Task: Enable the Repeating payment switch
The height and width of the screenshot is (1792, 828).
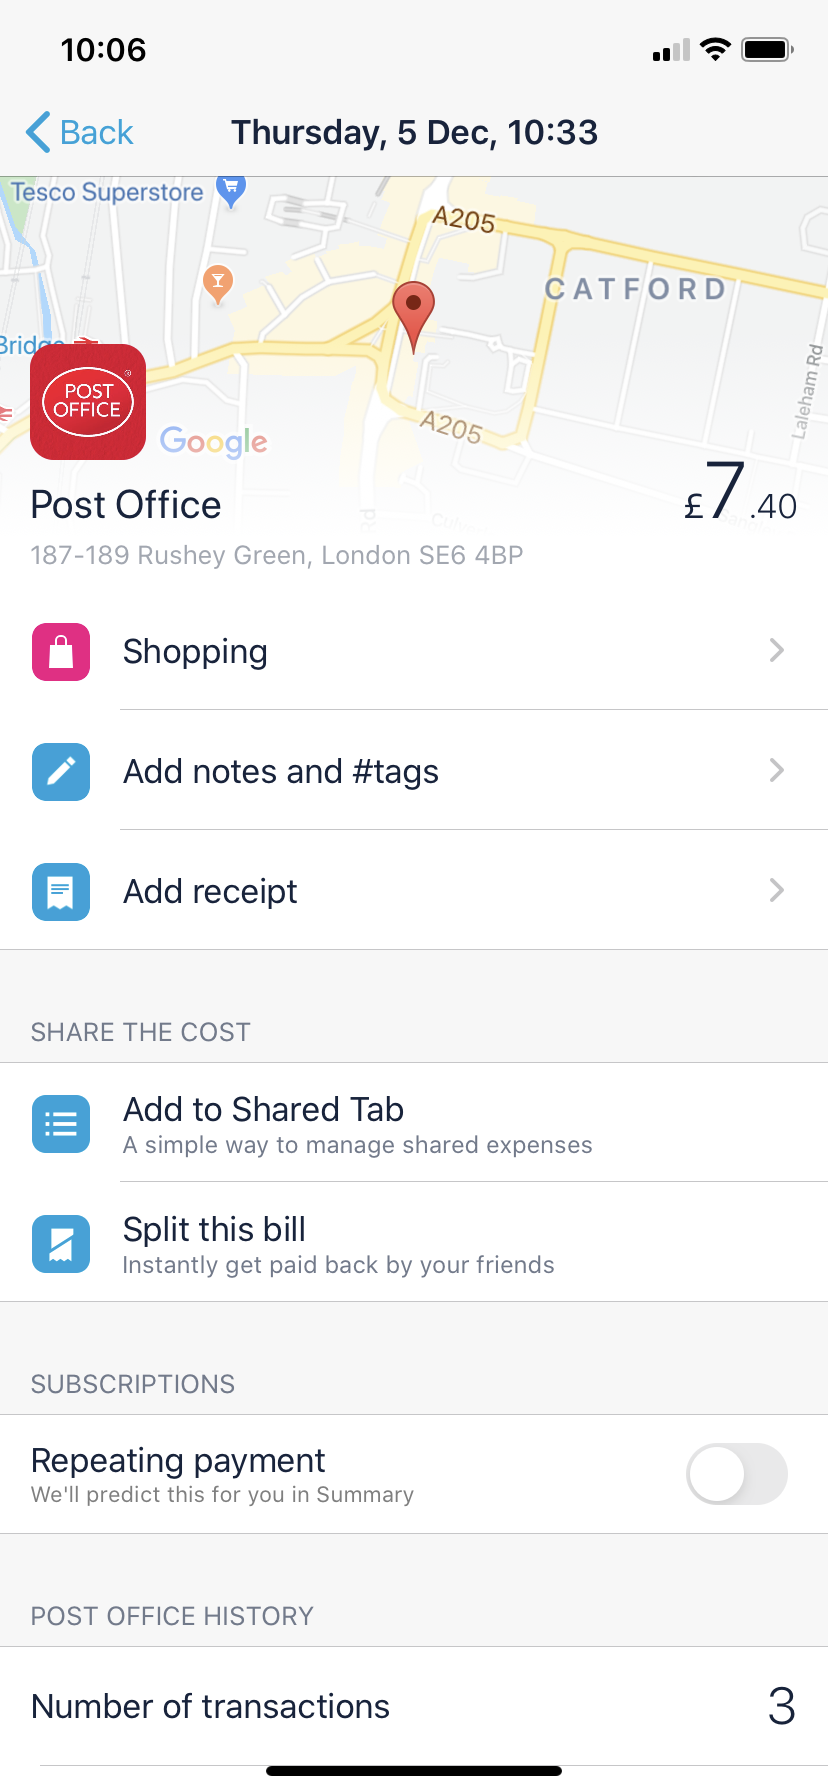Action: coord(737,1474)
